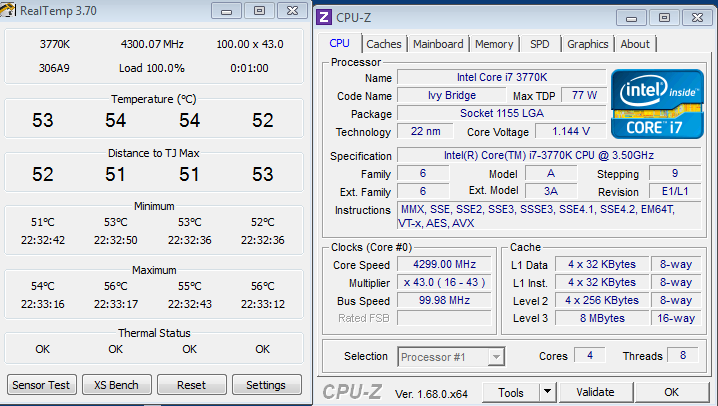Viewport: 718px width, 406px height.
Task: Click the Cores count value 4
Action: 590,355
